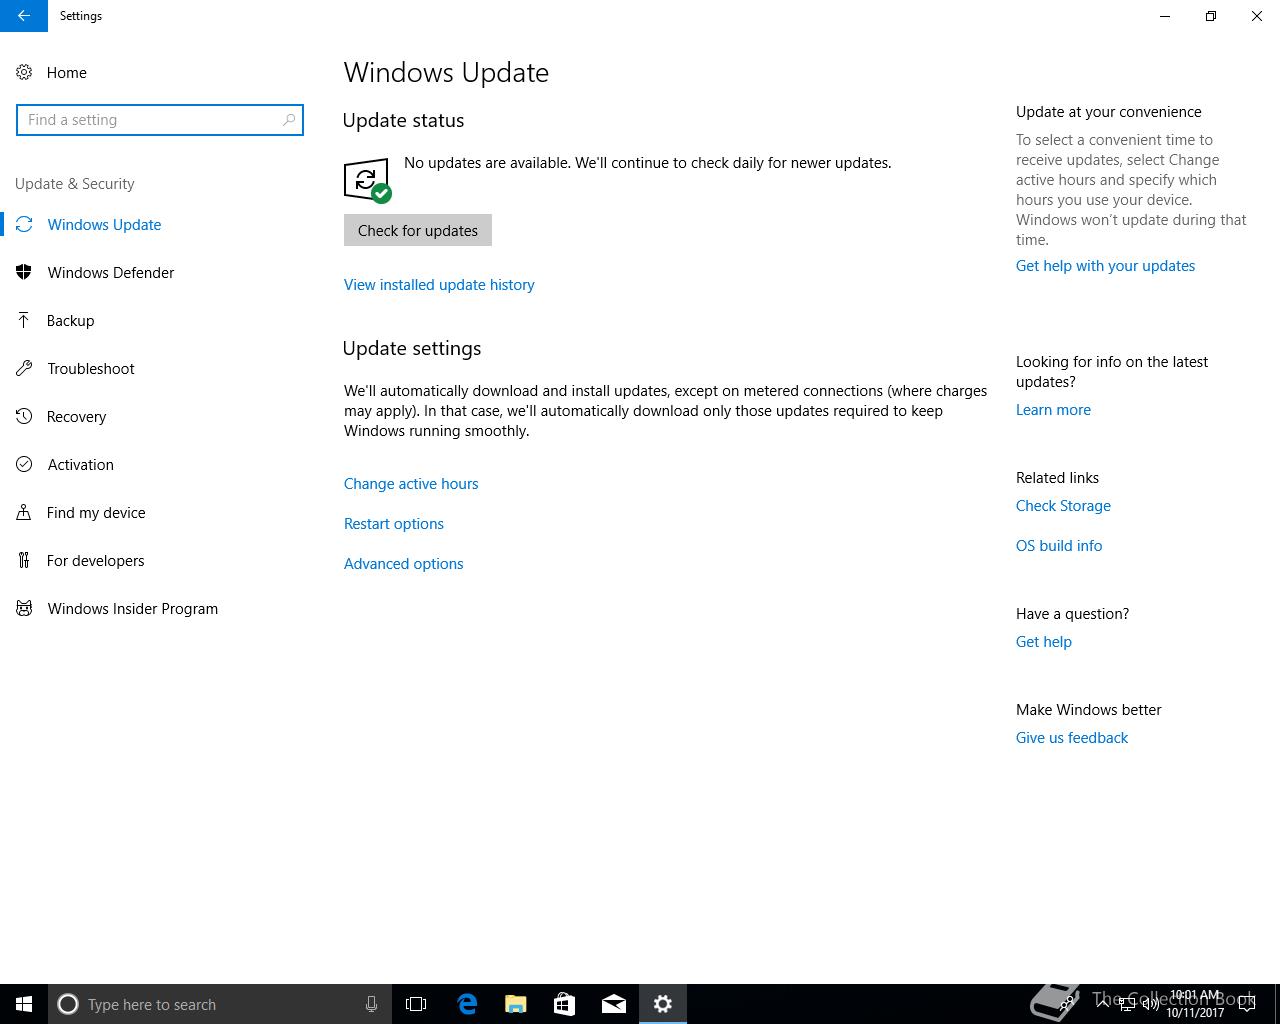1280x1024 pixels.
Task: Open the Check Storage link
Action: (1063, 506)
